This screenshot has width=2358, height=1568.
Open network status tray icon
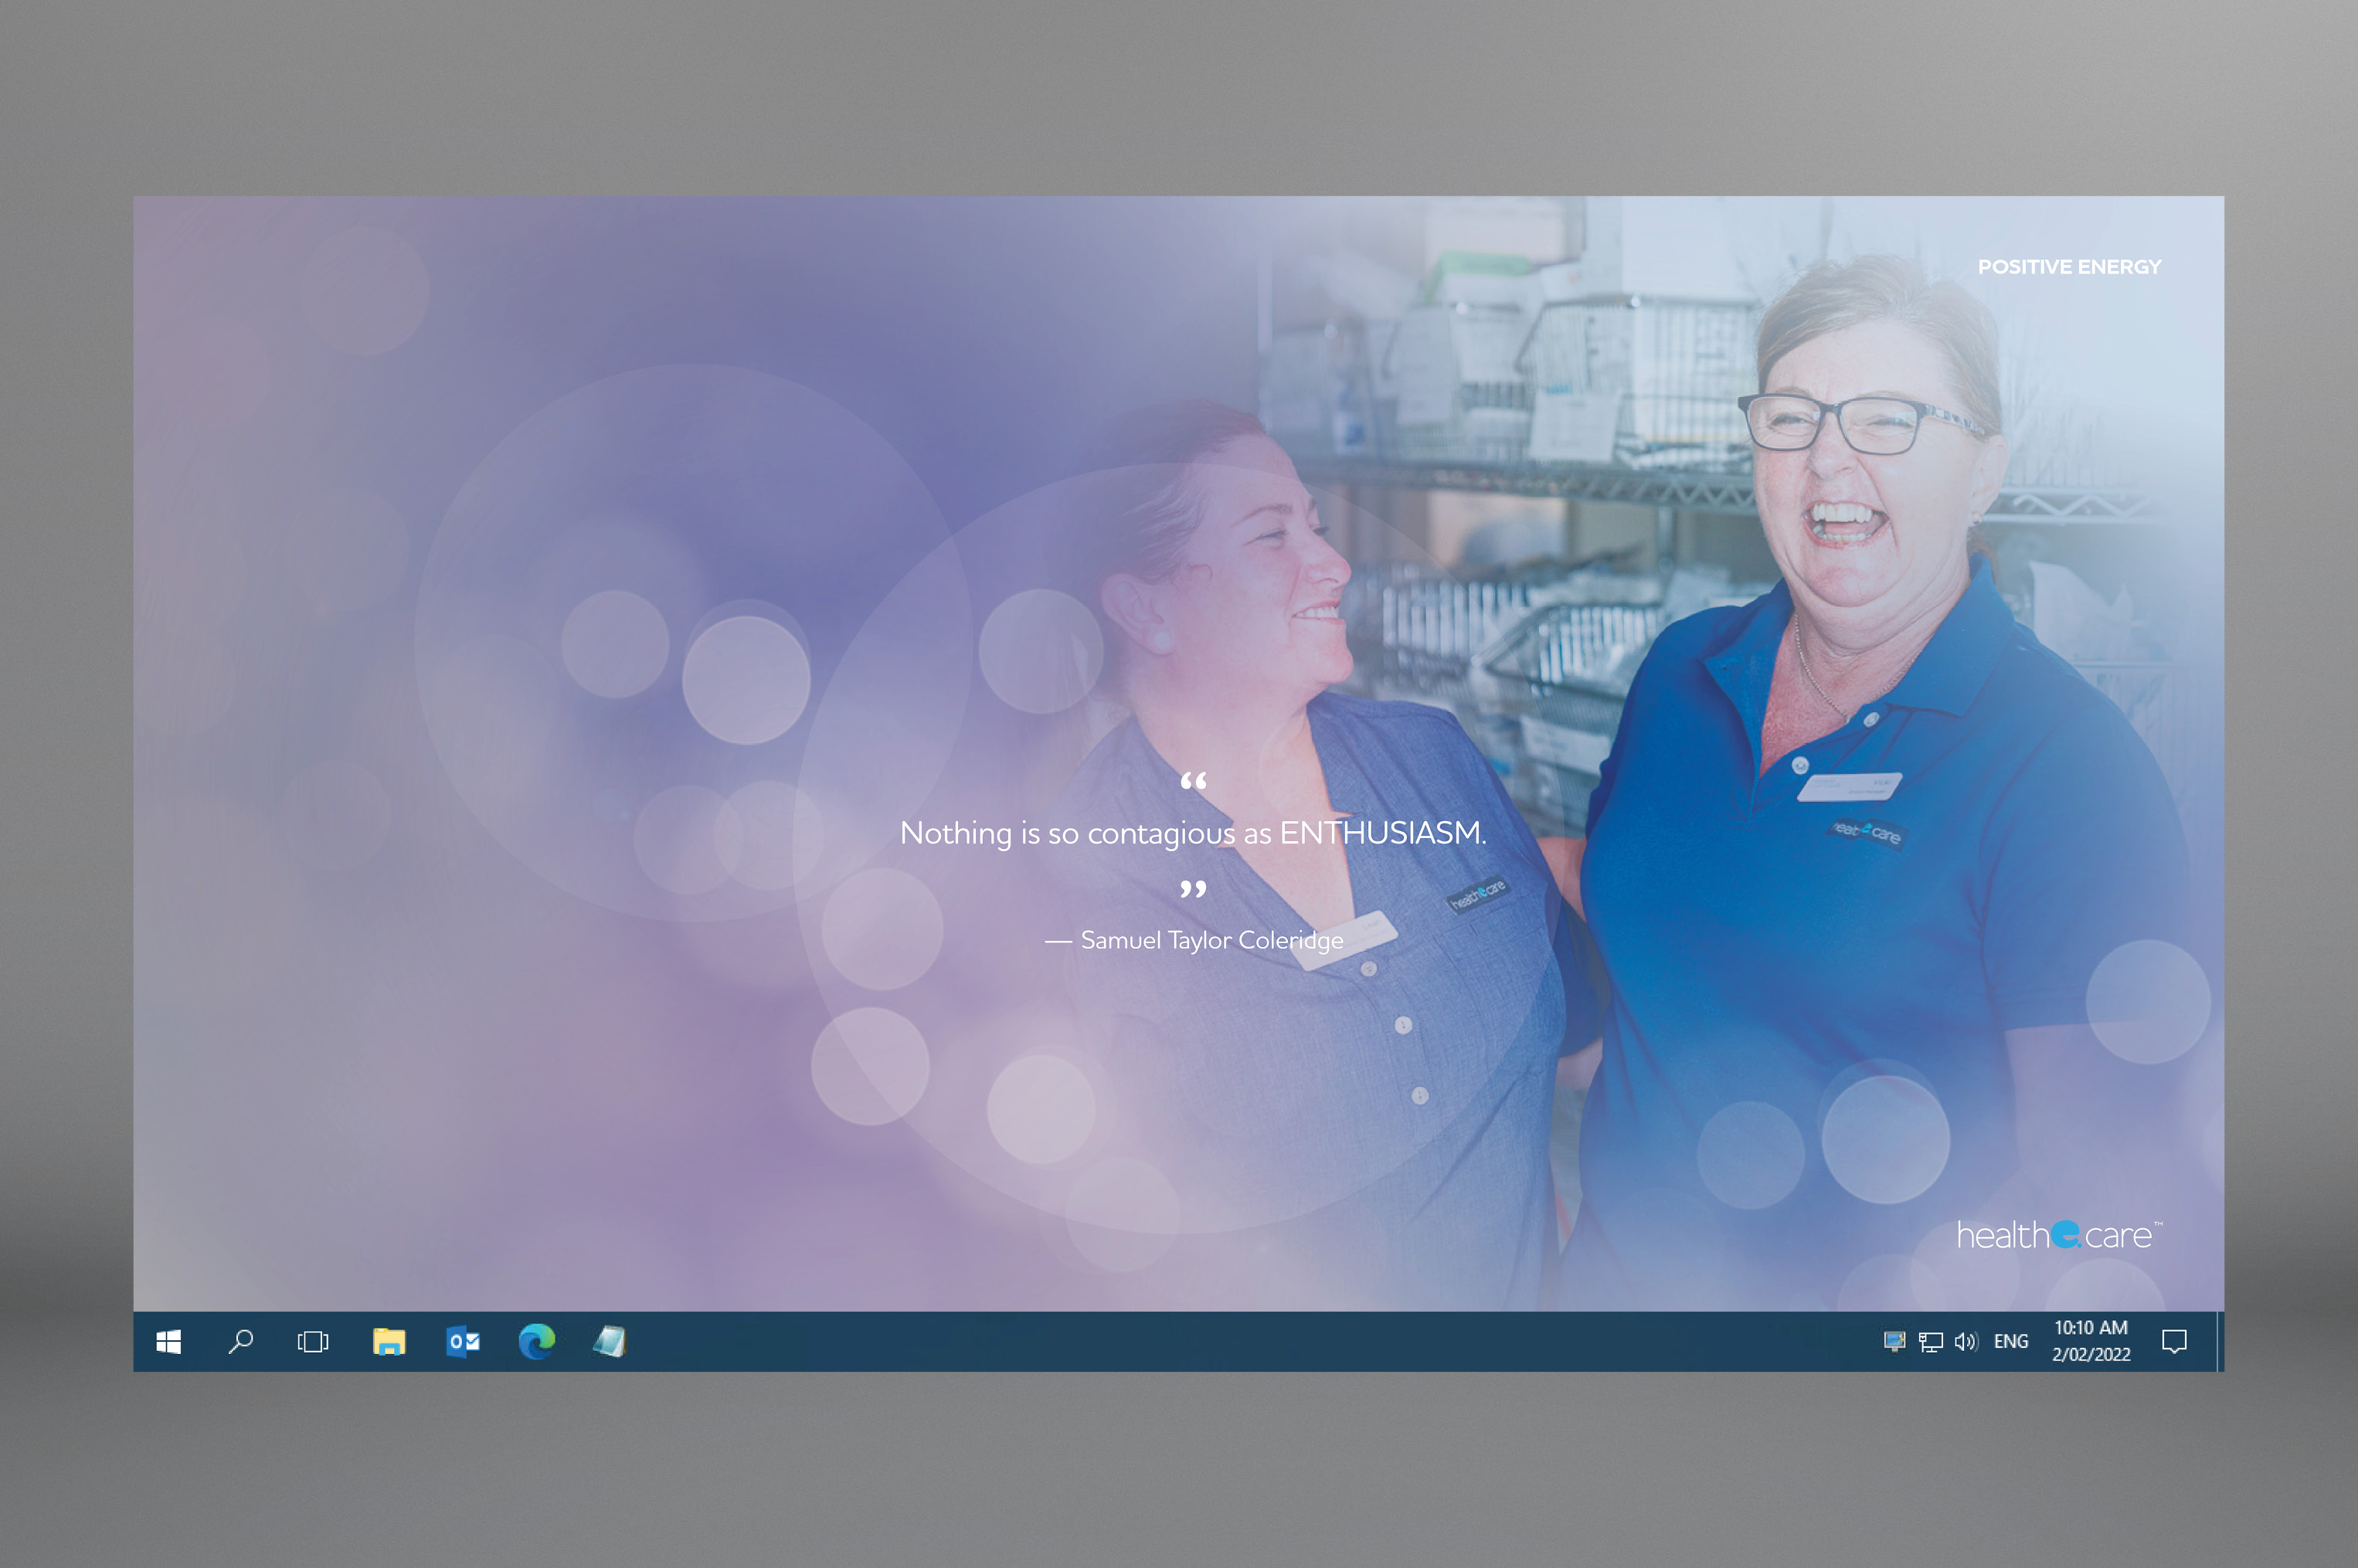[x=1930, y=1342]
